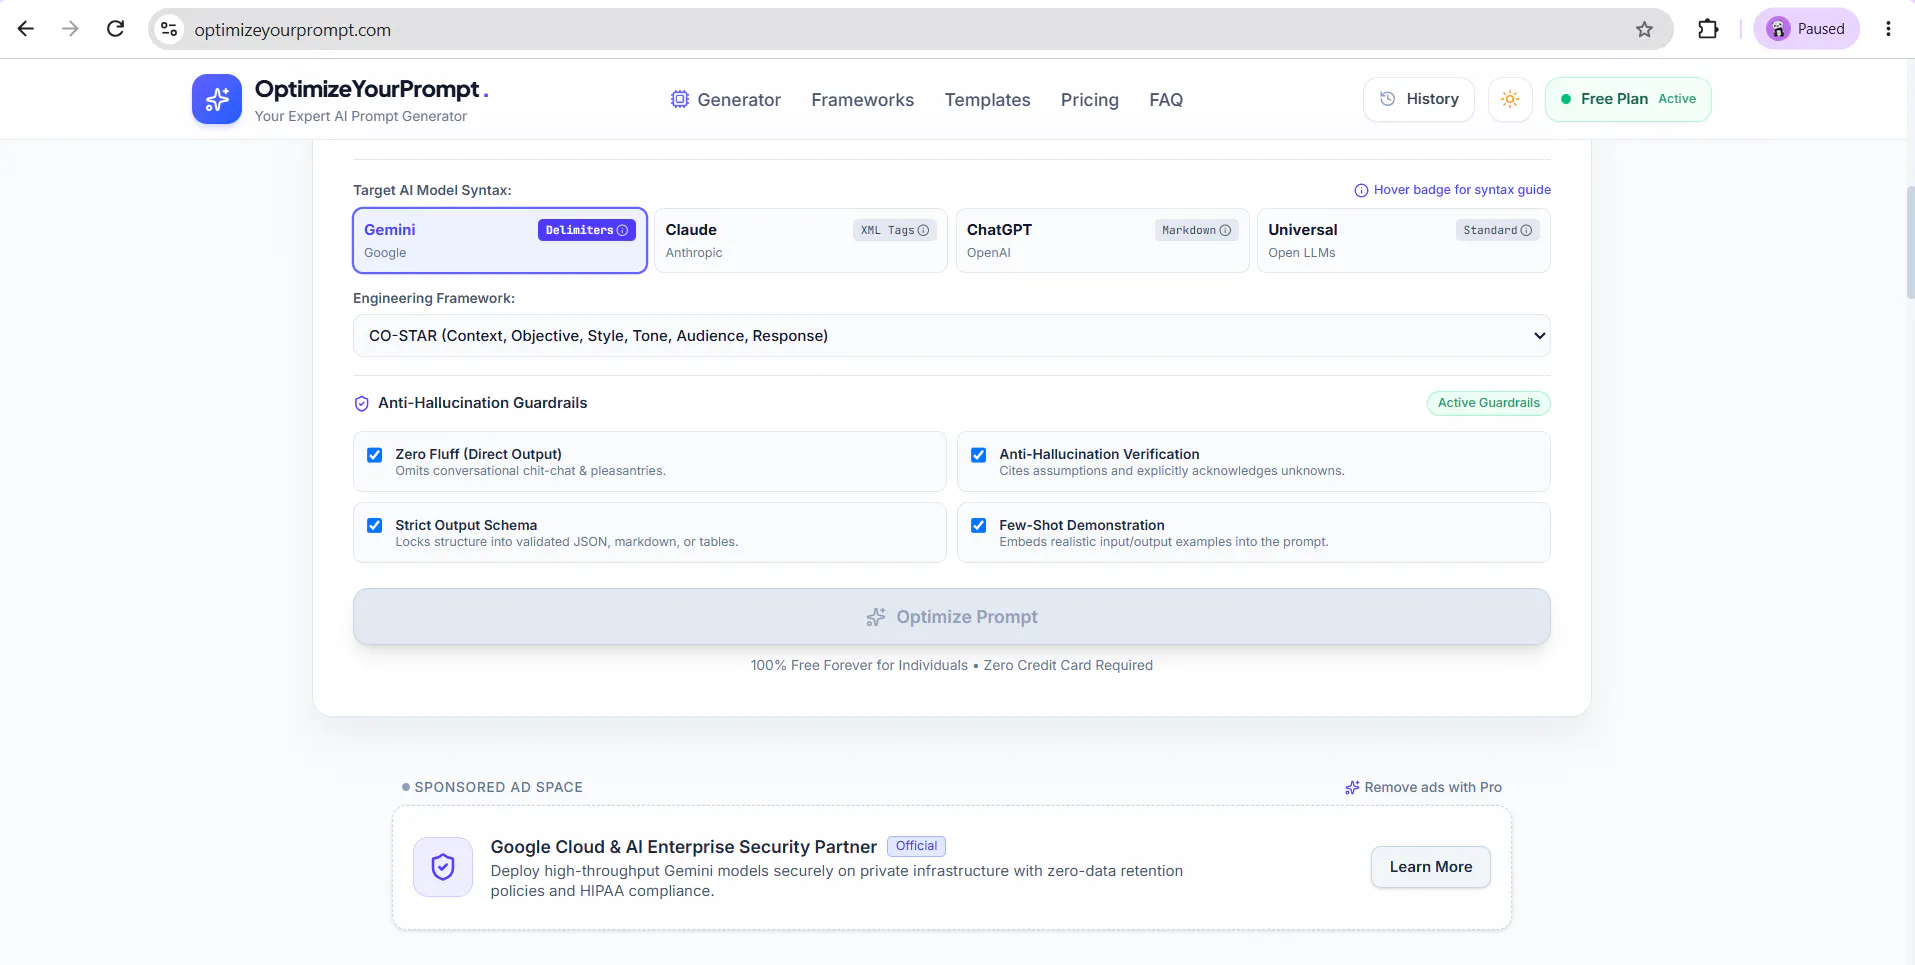Screen dimensions: 1915x965
Task: Toggle the Strict Output Schema checkbox
Action: point(375,526)
